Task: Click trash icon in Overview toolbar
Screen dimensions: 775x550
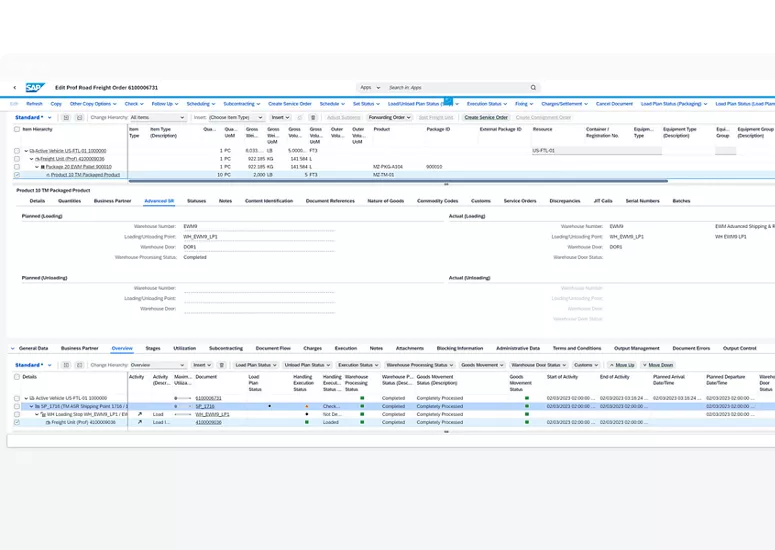Action: [x=222, y=365]
